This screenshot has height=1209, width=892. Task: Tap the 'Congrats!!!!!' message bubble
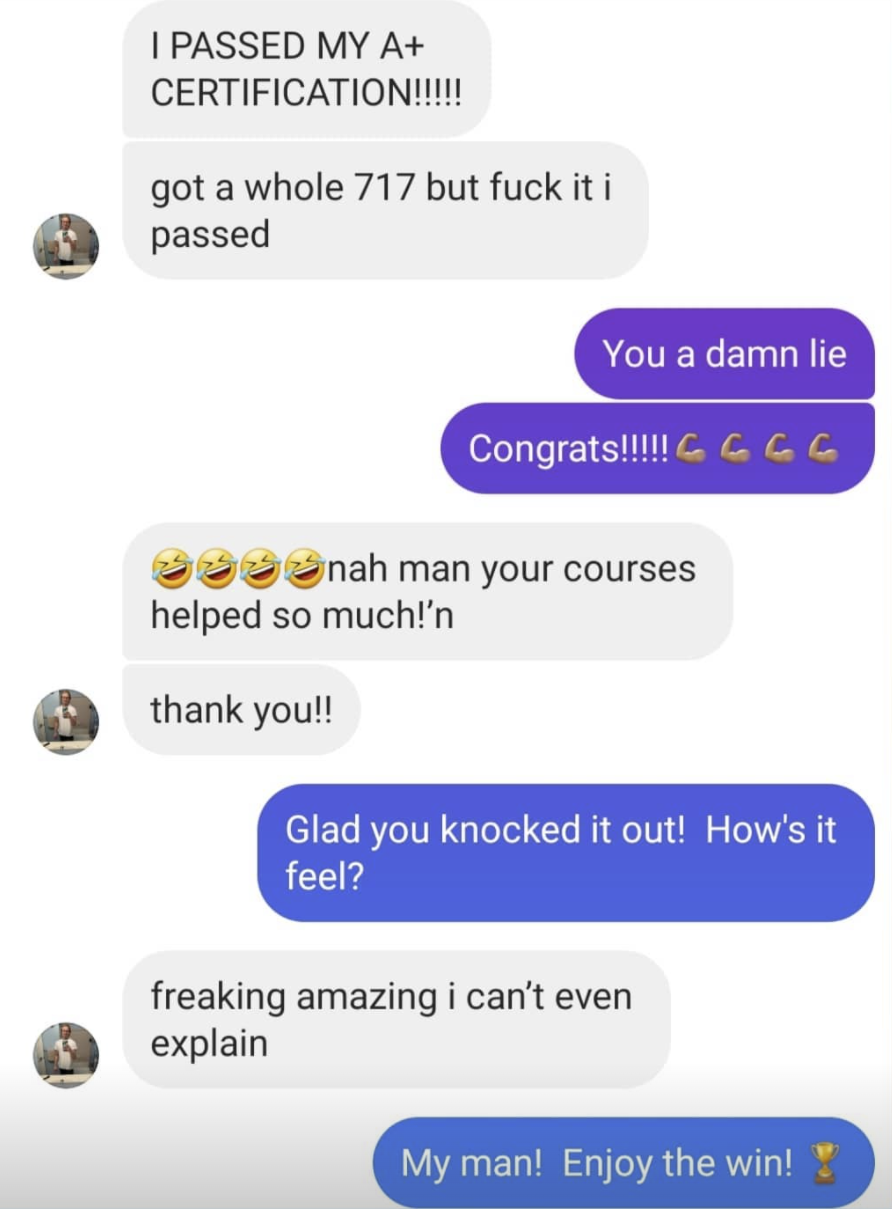pos(658,448)
